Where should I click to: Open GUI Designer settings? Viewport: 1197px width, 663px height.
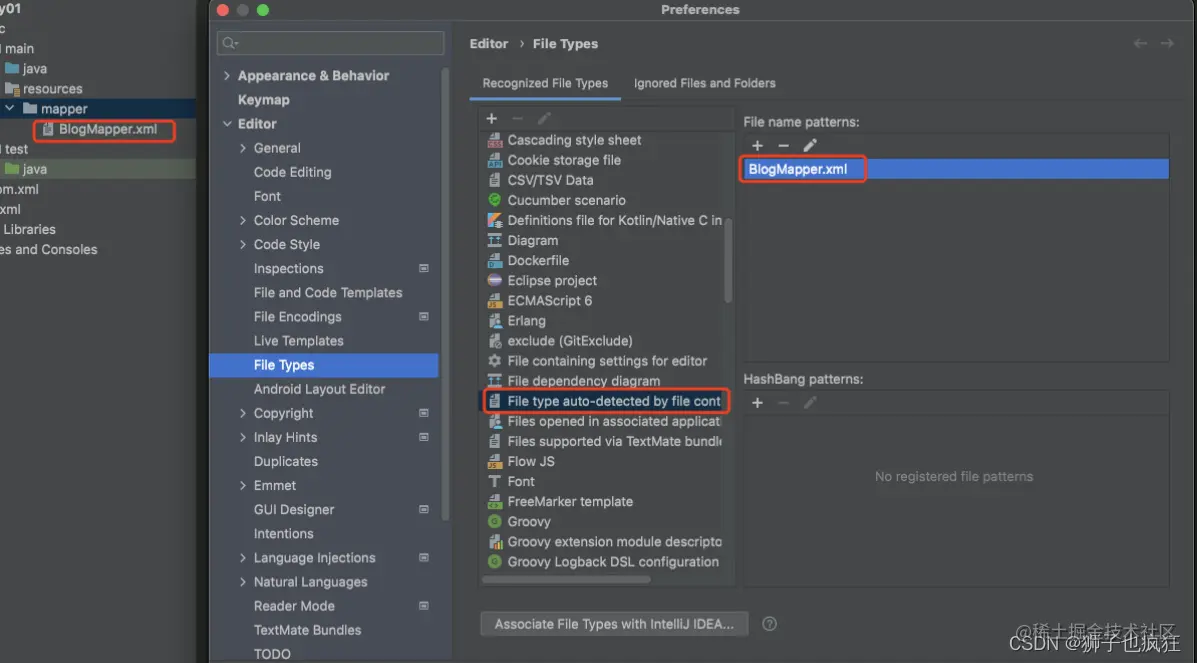pos(294,509)
